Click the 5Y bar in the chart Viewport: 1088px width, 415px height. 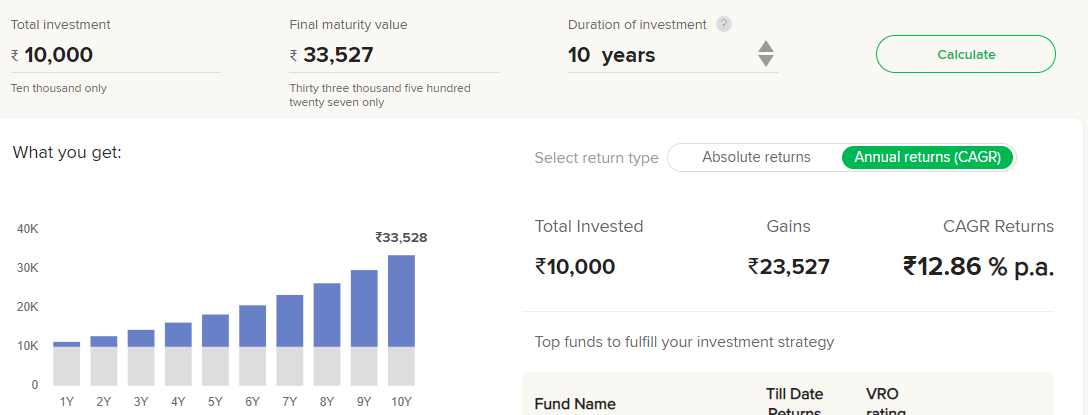215,350
